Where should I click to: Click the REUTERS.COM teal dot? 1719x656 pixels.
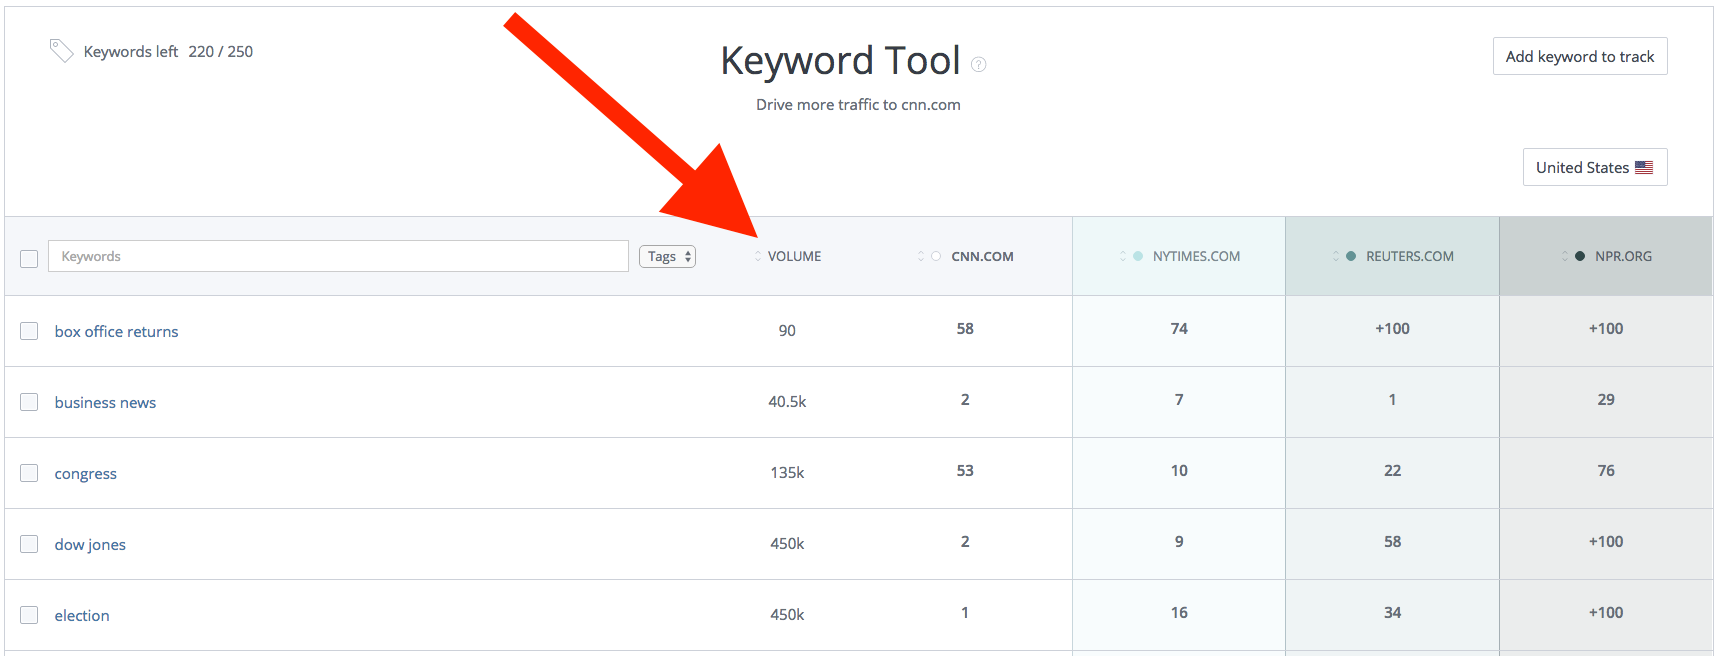(x=1351, y=256)
